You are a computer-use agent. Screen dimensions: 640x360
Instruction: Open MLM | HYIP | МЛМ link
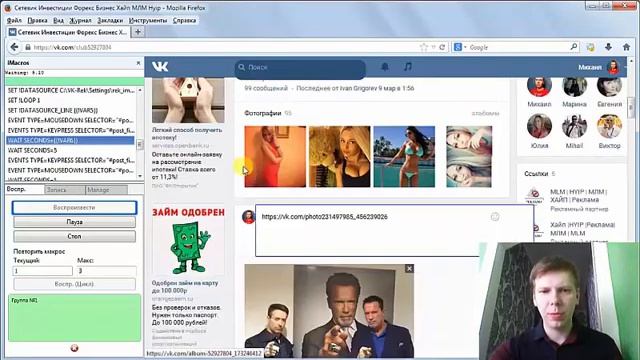tap(578, 196)
